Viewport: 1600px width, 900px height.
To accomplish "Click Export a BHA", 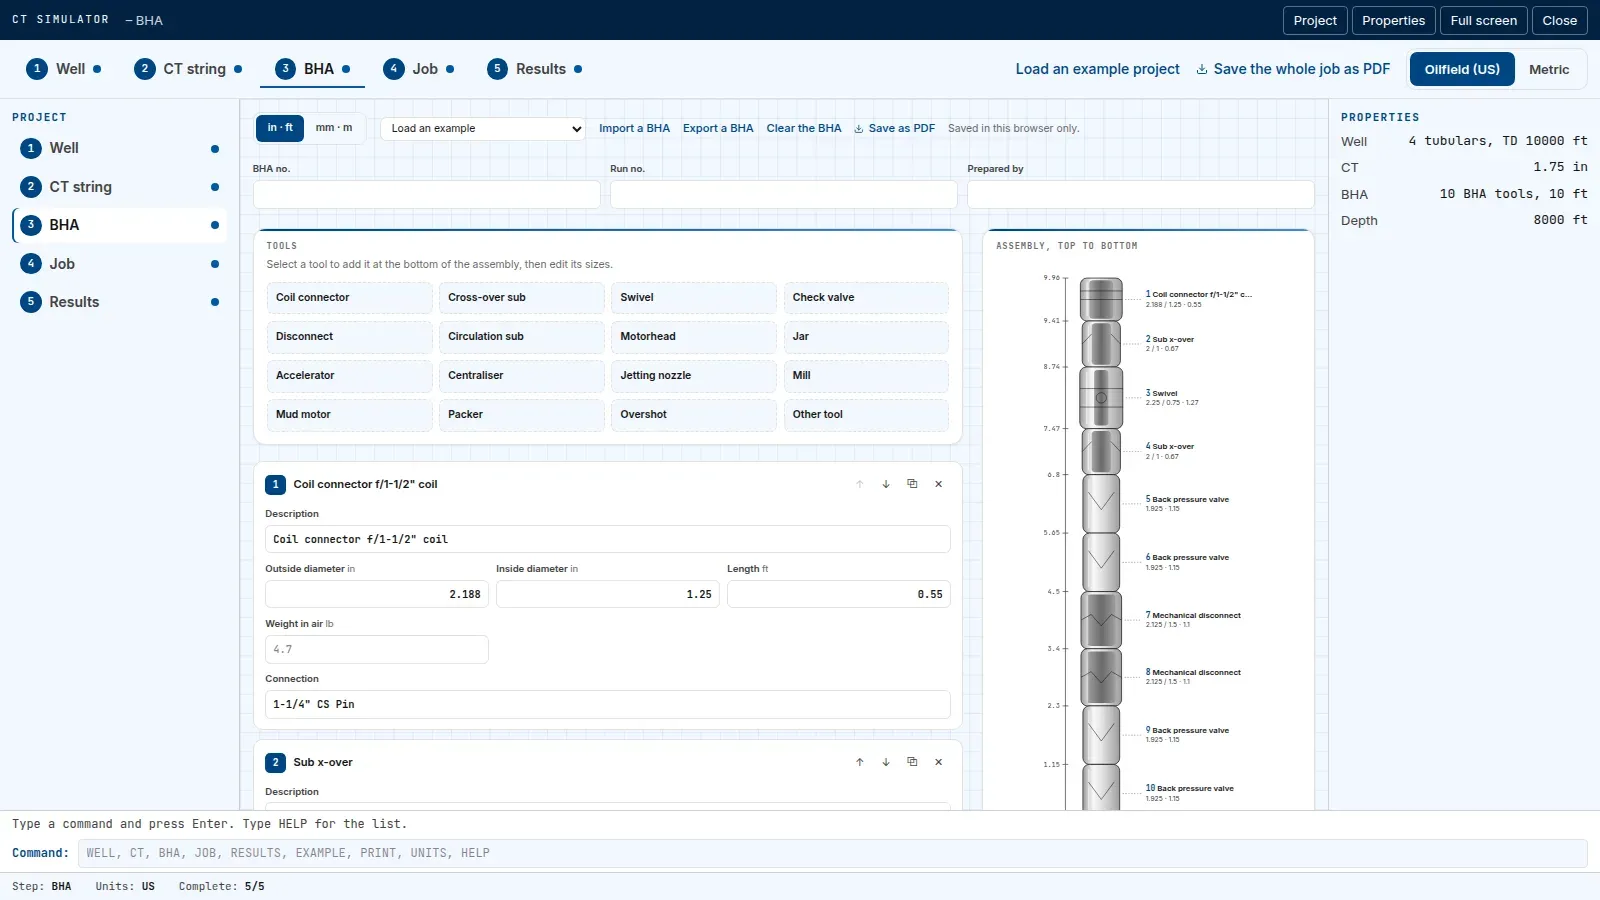I will [x=718, y=128].
